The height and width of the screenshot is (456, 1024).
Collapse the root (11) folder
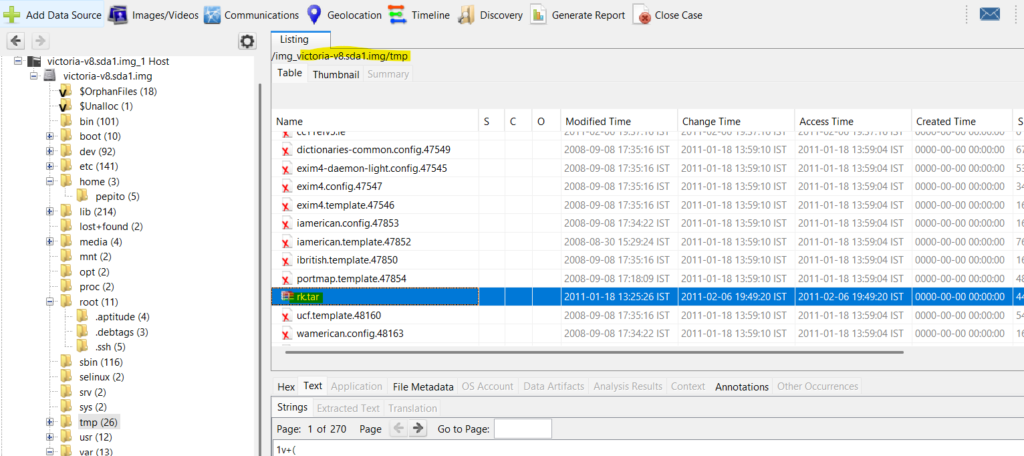pyautogui.click(x=50, y=302)
